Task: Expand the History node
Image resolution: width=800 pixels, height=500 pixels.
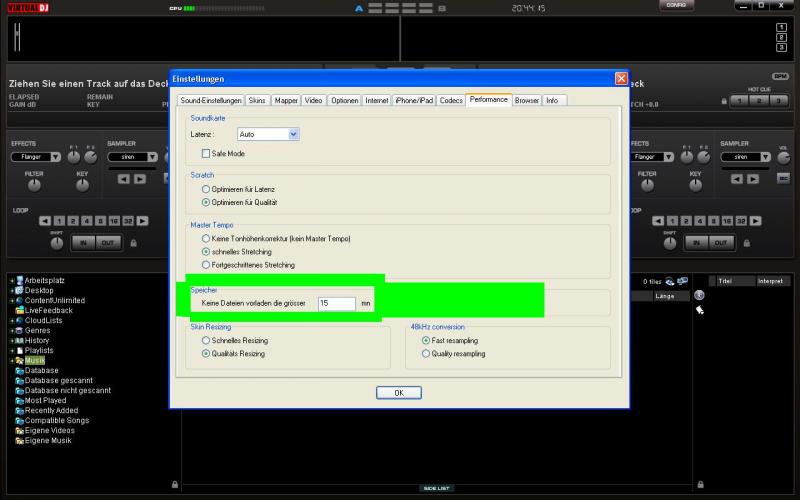Action: (x=12, y=340)
